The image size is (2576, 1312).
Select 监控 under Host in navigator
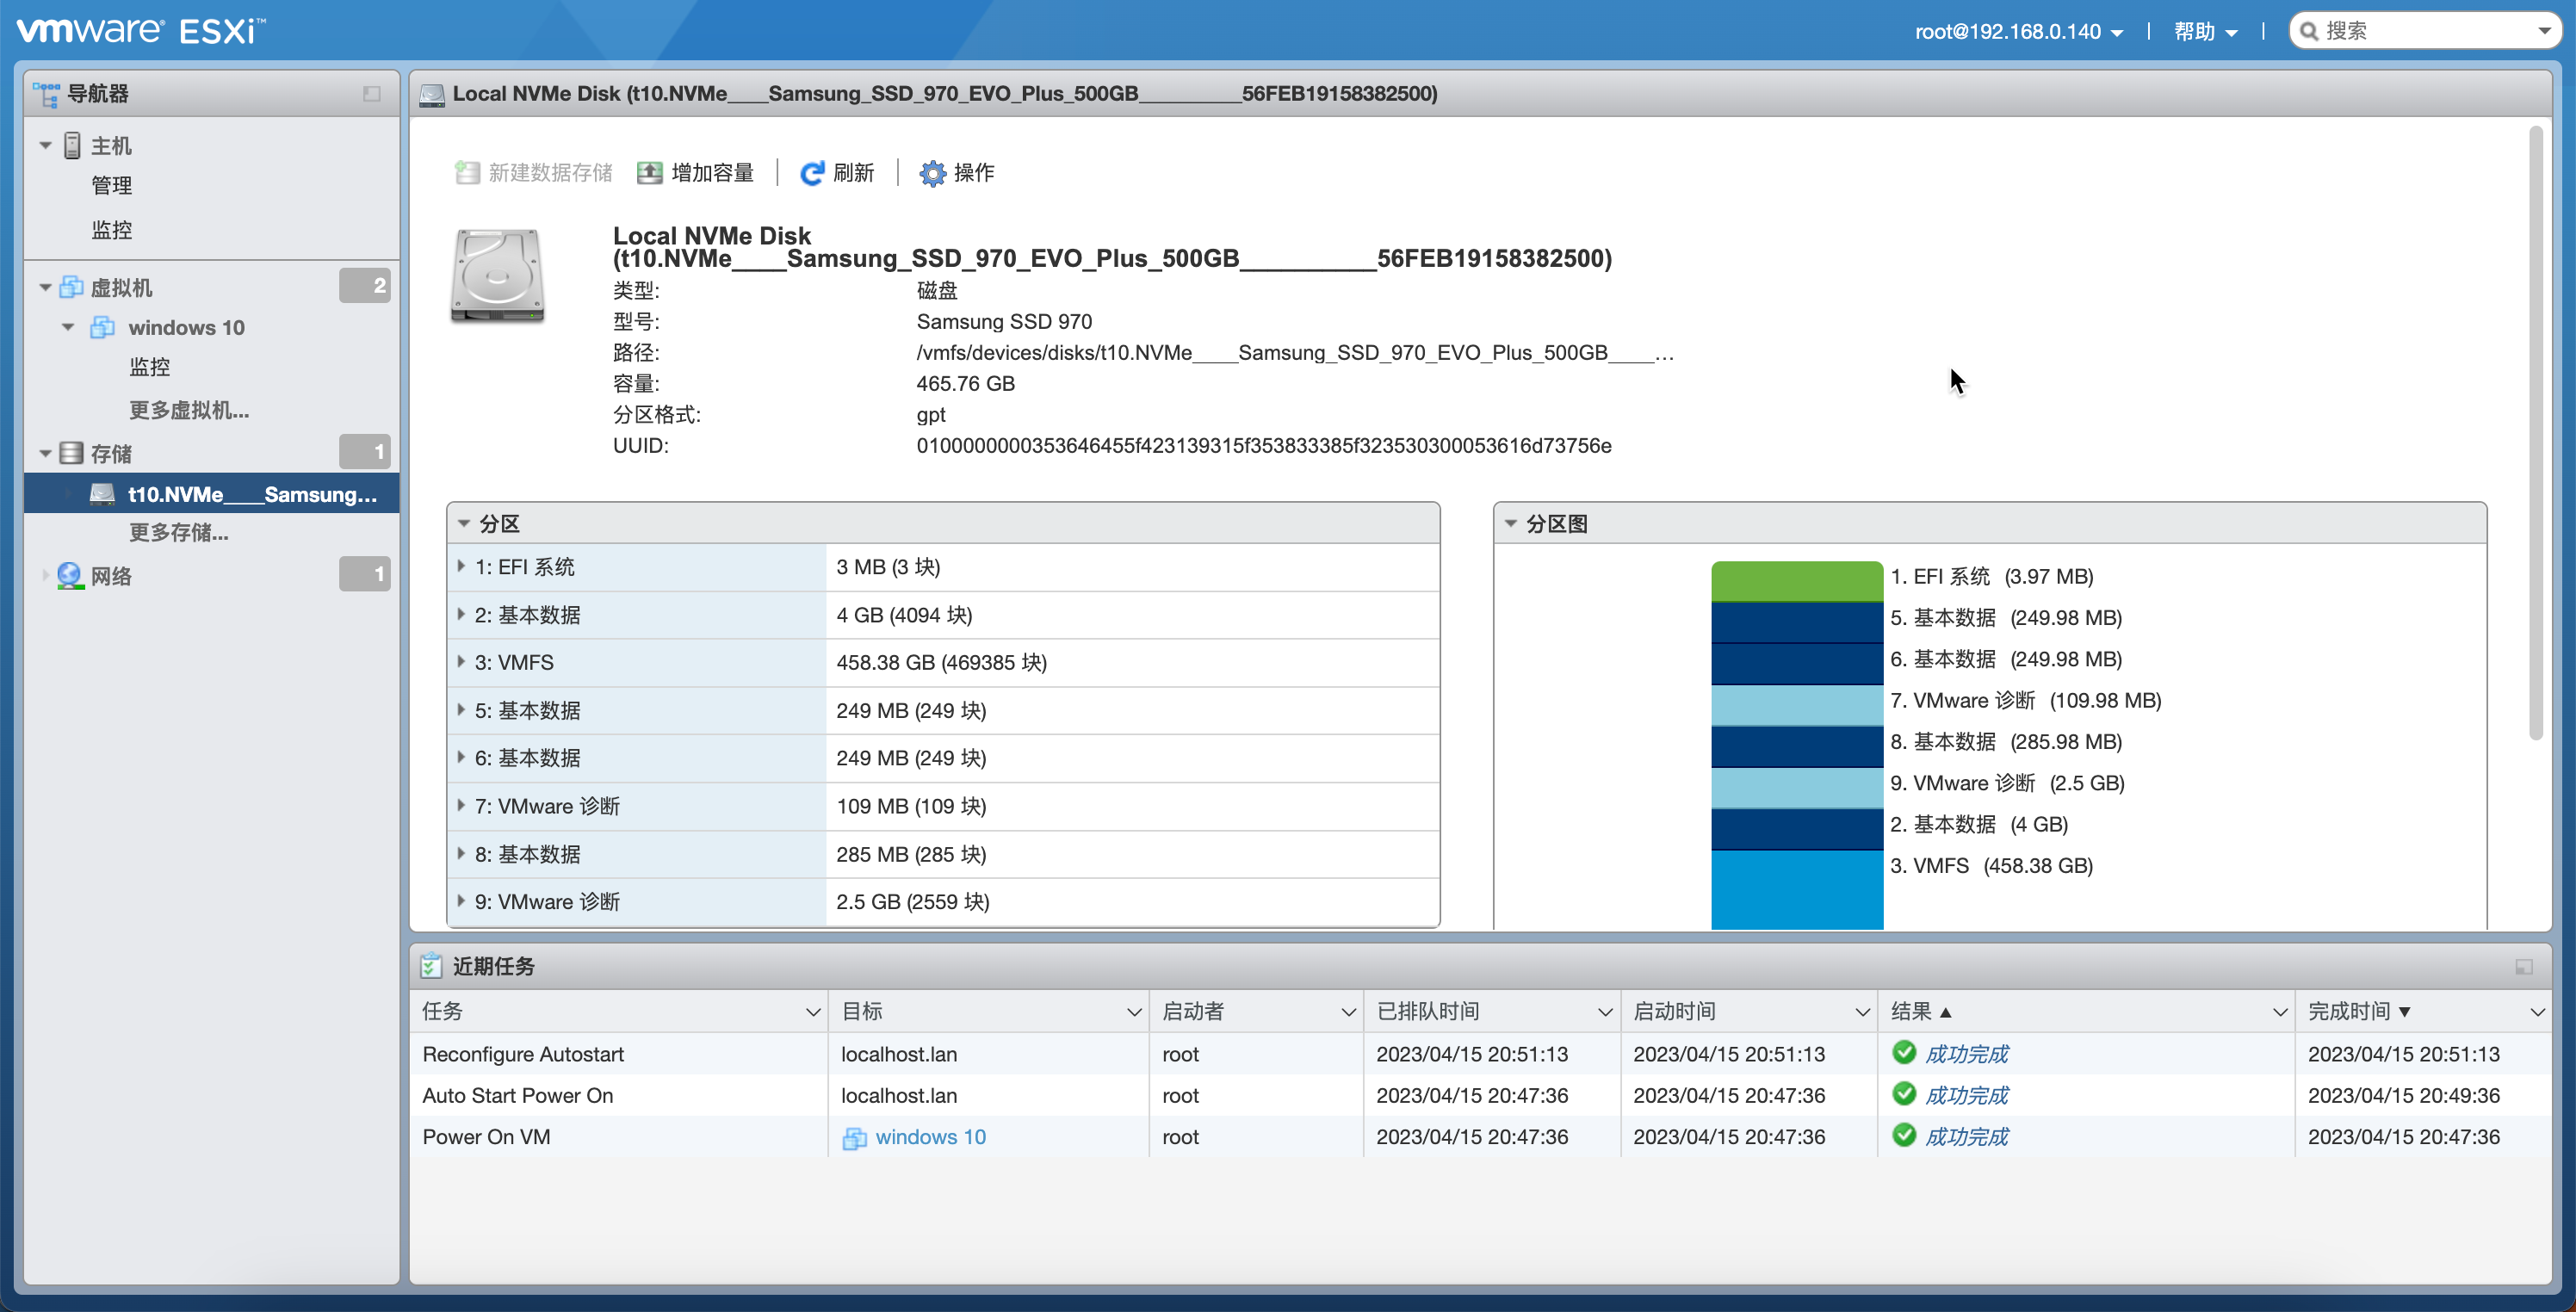point(111,230)
